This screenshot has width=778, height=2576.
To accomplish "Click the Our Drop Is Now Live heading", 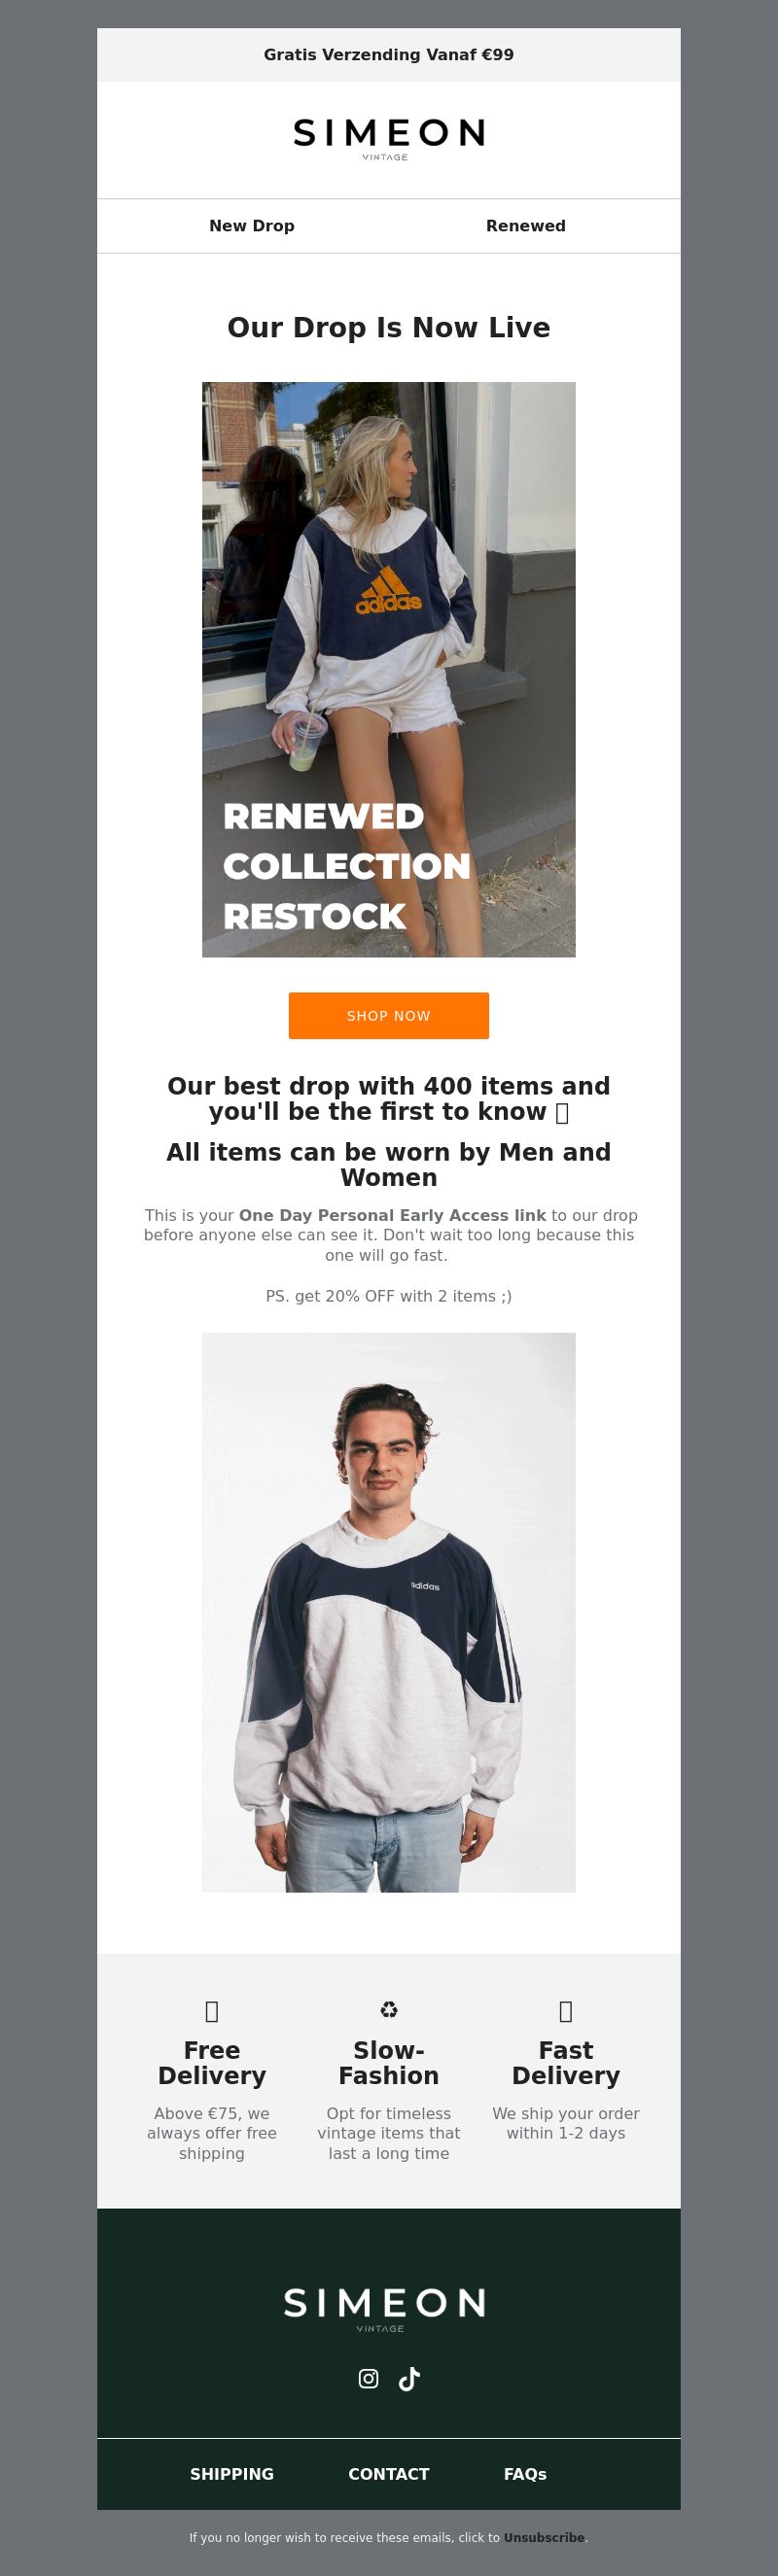I will [x=389, y=327].
